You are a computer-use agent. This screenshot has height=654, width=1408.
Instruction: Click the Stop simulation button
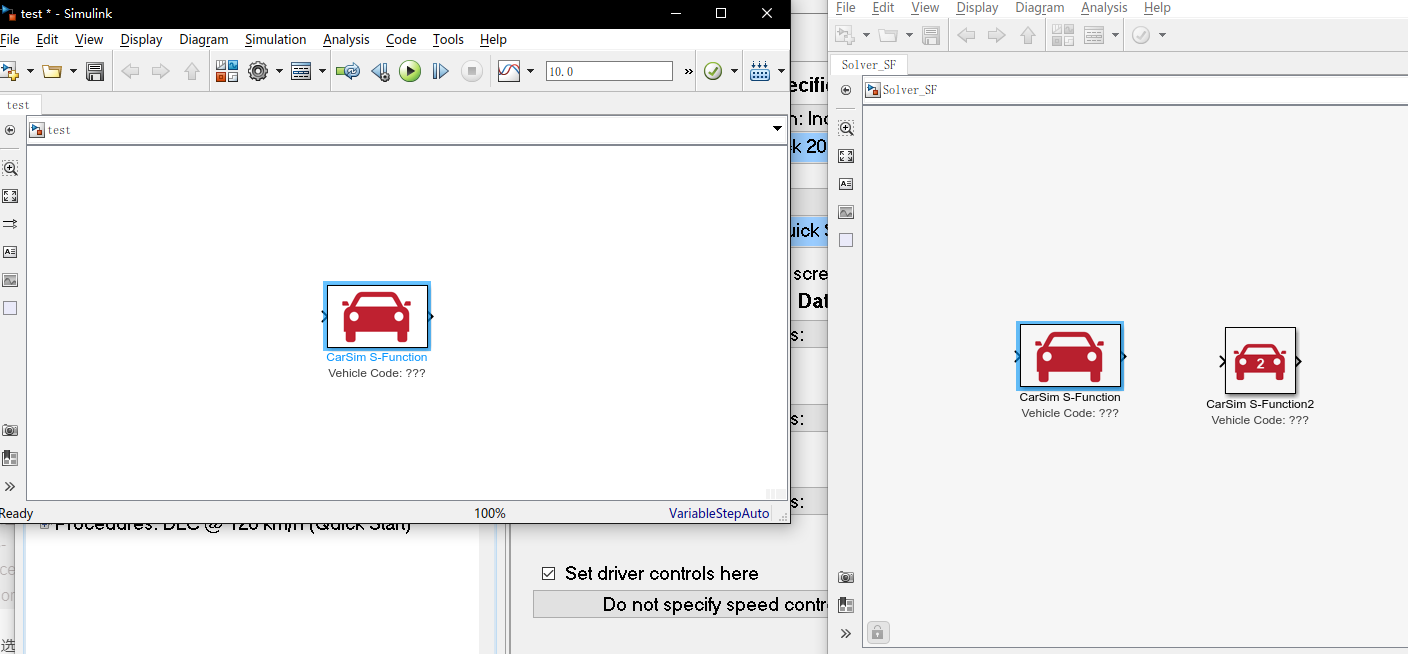coord(472,71)
